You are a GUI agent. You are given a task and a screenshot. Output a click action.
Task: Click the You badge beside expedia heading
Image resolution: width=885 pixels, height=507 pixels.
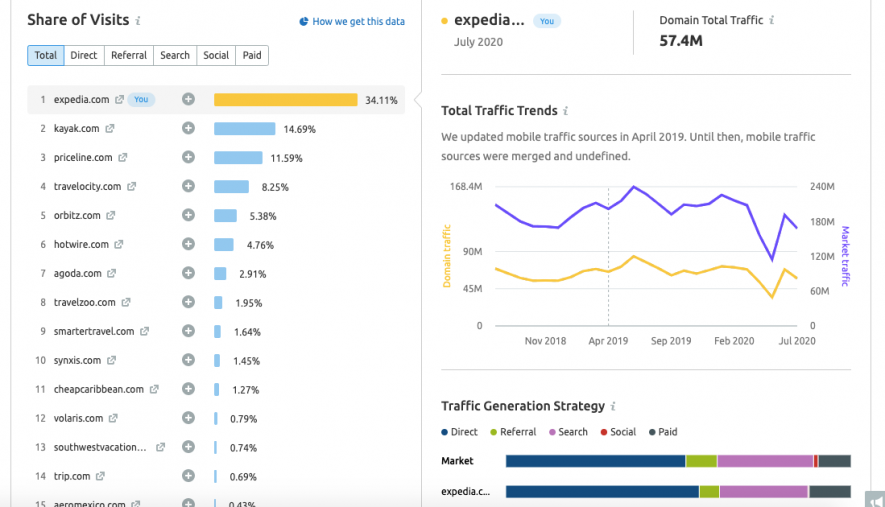tap(547, 21)
